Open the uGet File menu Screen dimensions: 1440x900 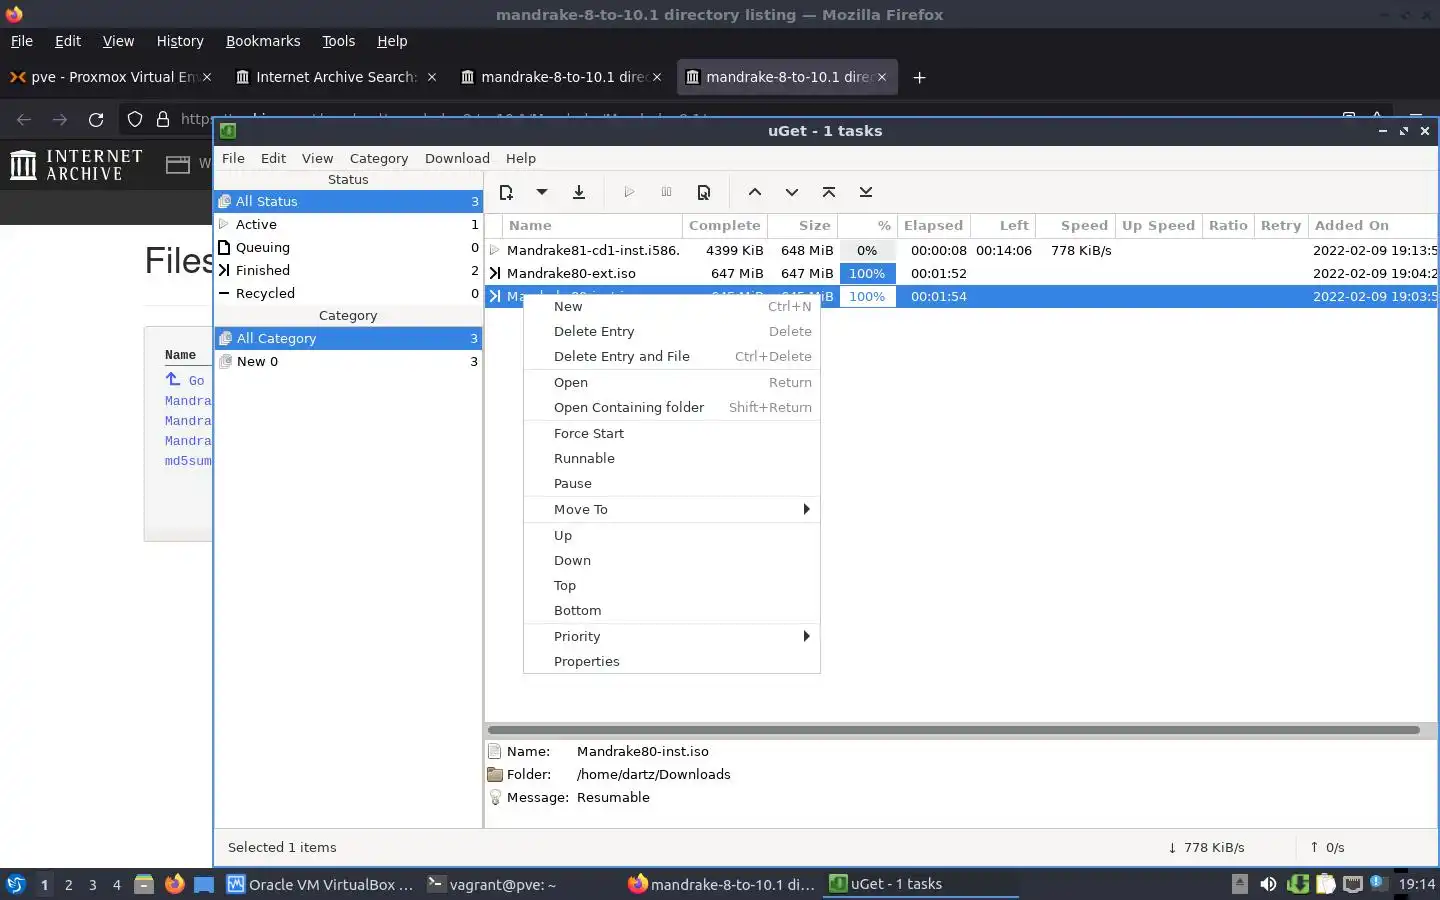233,158
